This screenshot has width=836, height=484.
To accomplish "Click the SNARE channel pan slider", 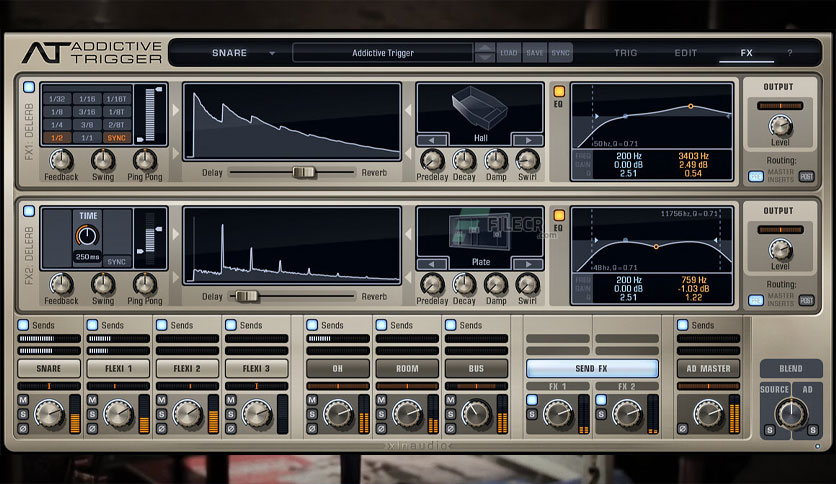I will [x=49, y=386].
